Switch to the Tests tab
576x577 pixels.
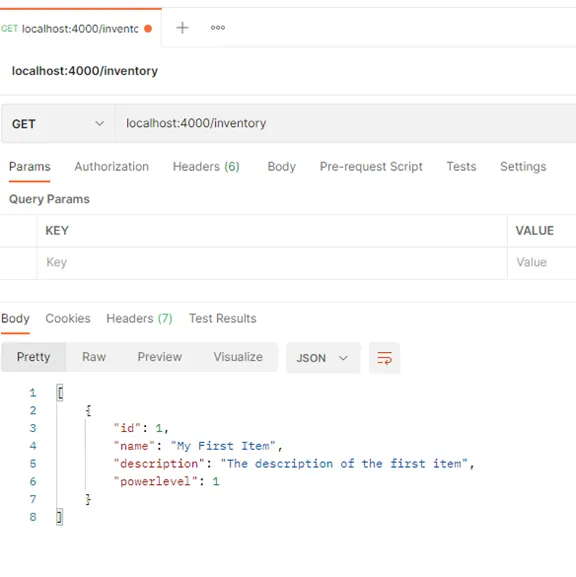click(x=461, y=167)
